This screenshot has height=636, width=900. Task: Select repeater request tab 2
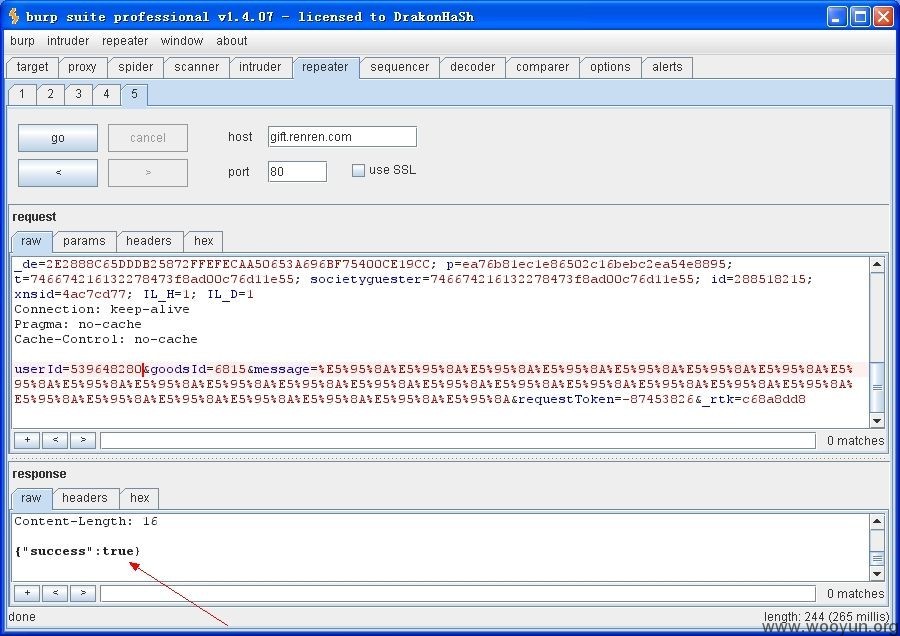(51, 94)
